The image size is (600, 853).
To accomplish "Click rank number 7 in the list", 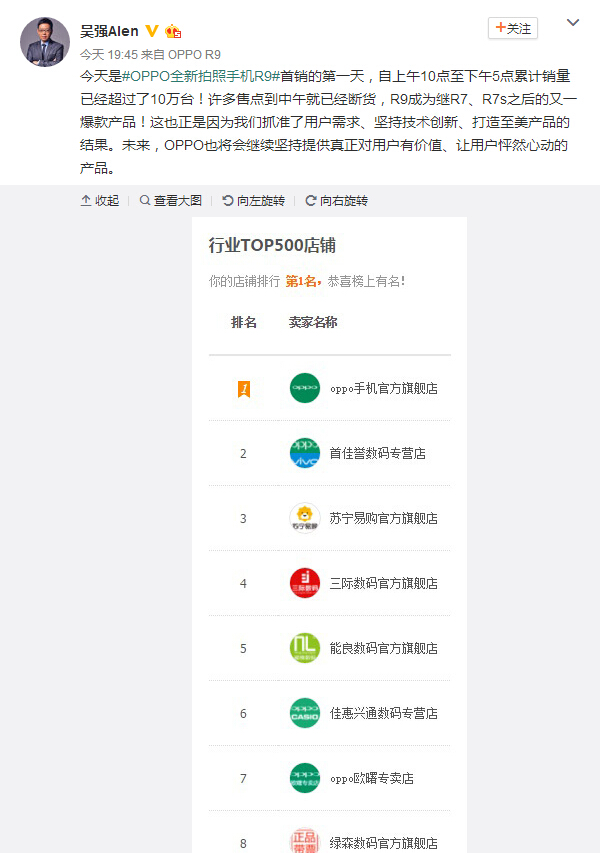I will 243,779.
